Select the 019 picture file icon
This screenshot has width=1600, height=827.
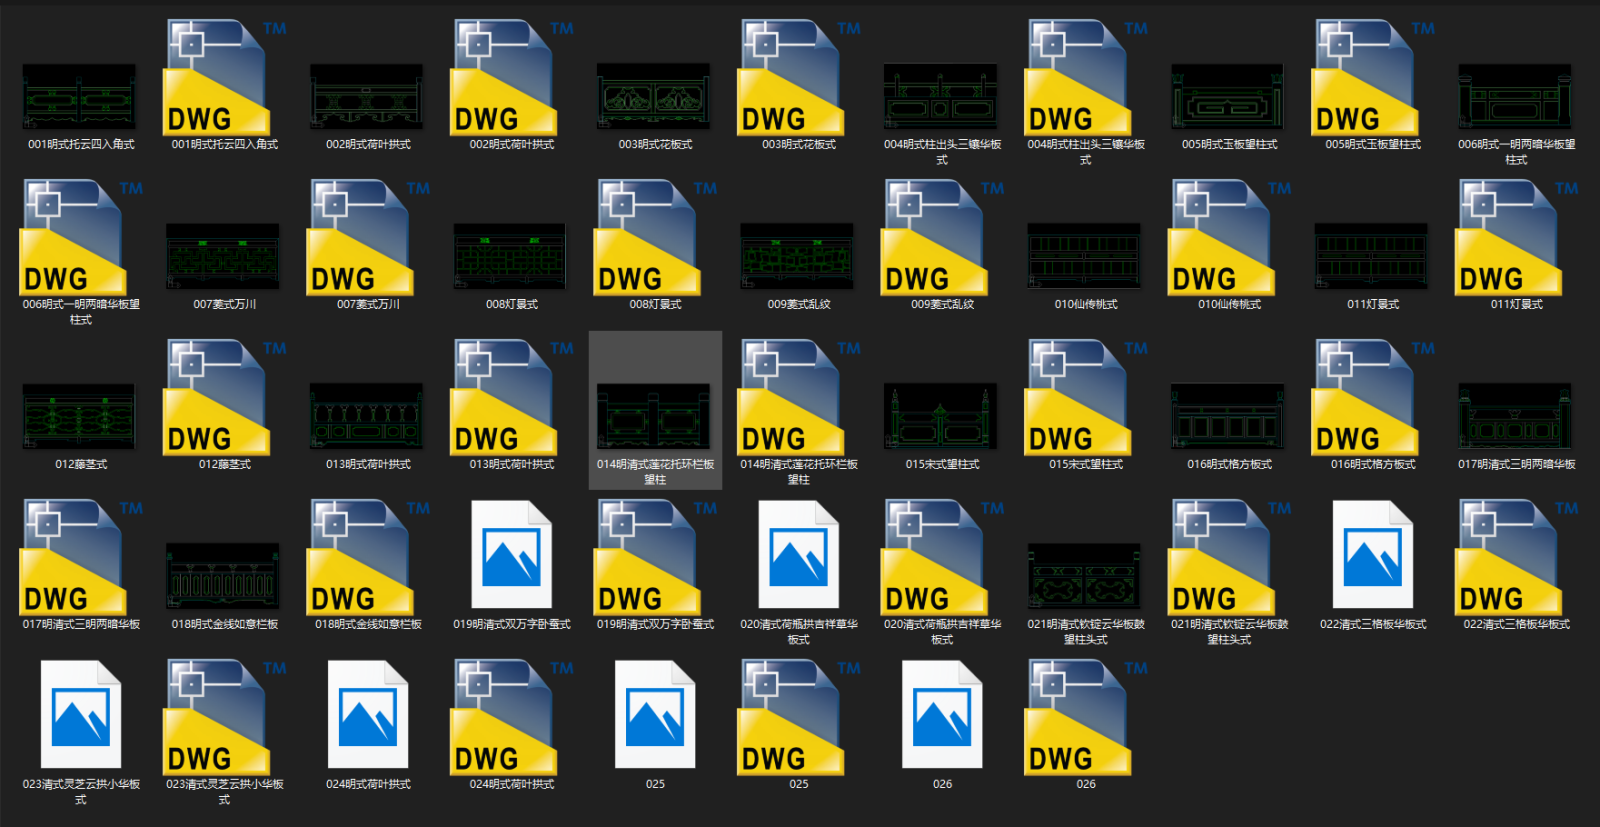pyautogui.click(x=512, y=555)
